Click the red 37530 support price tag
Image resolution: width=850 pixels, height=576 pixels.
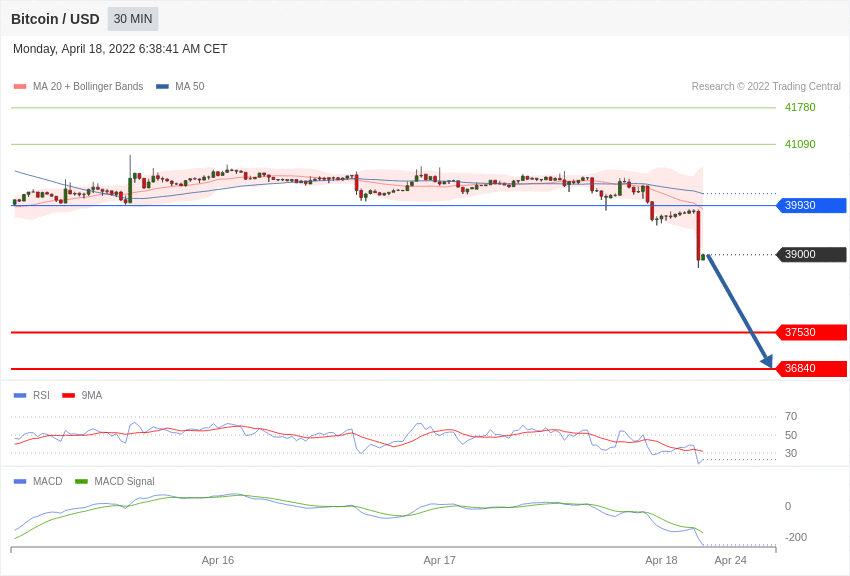811,333
